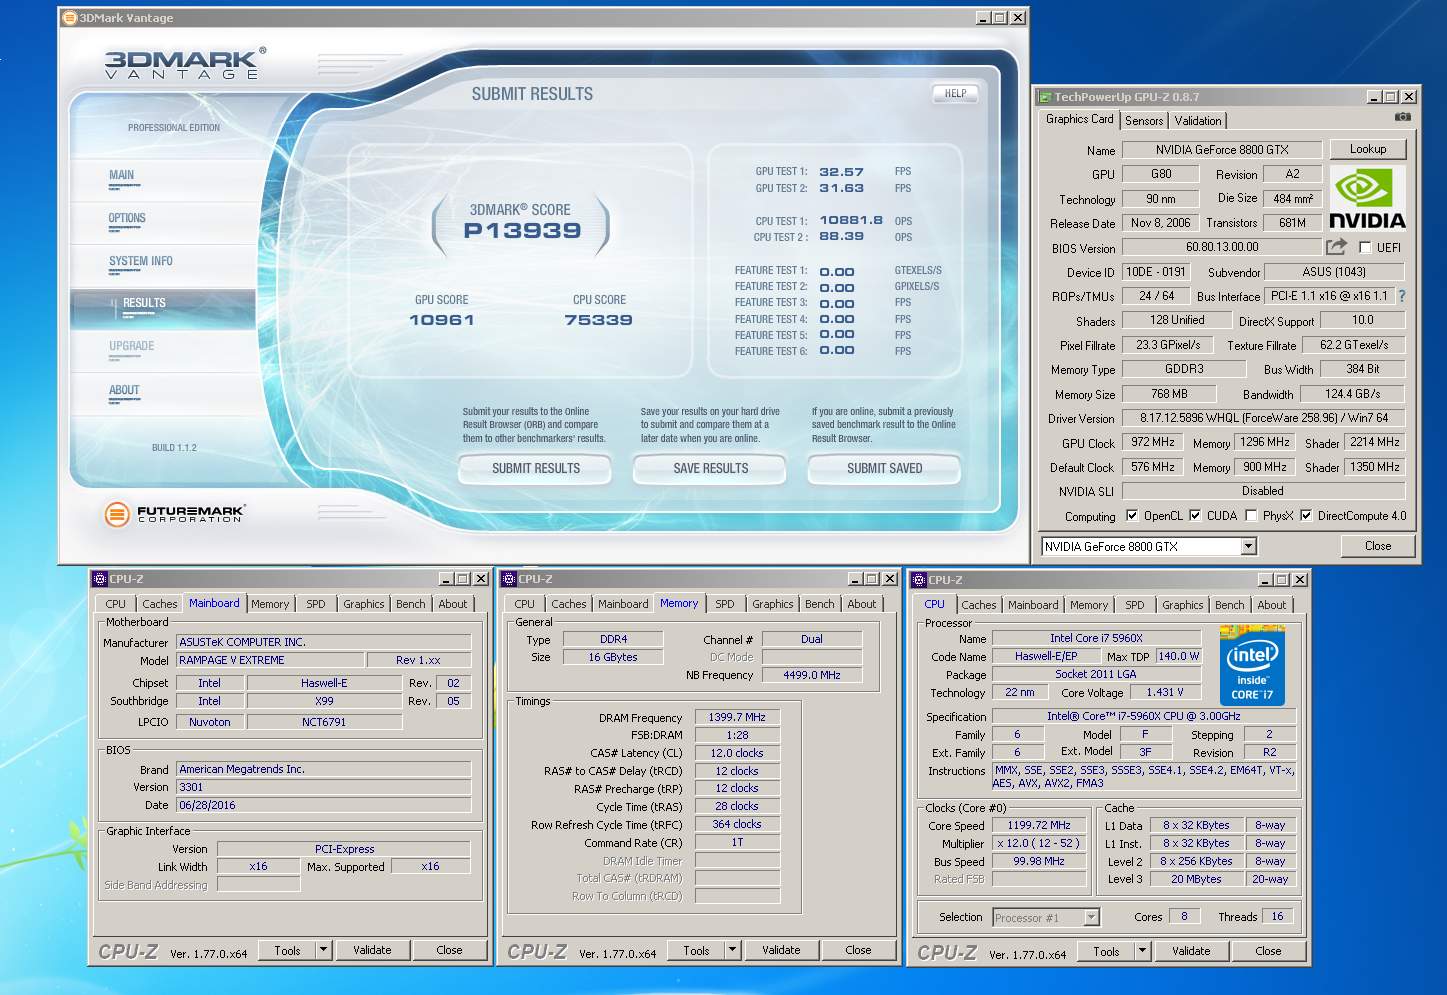
Task: Click the Save Results button
Action: pyautogui.click(x=710, y=468)
